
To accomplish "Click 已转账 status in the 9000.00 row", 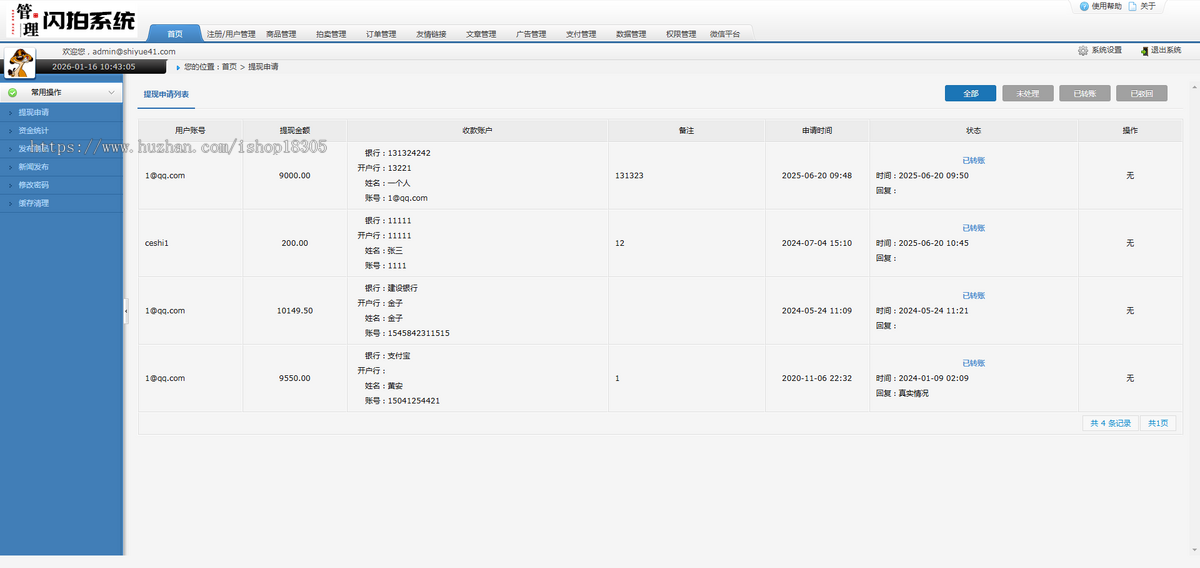I will coord(973,160).
